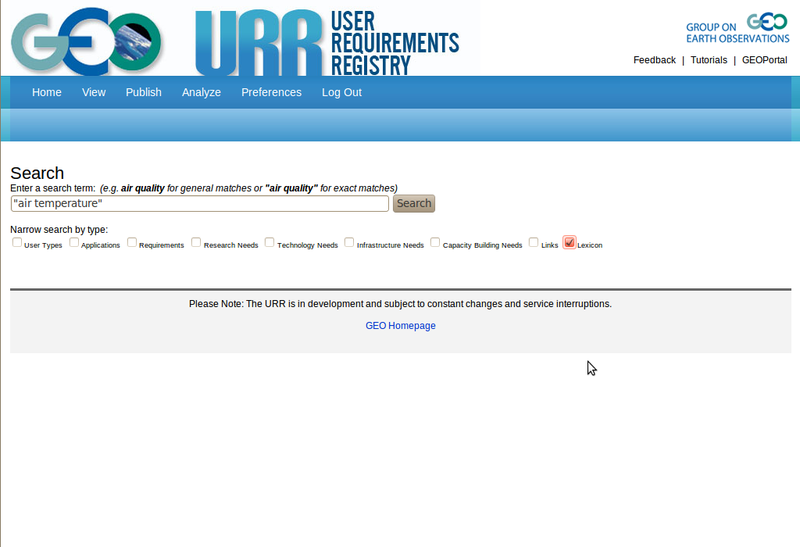This screenshot has height=547, width=800.
Task: Open the Feedback link
Action: (654, 60)
